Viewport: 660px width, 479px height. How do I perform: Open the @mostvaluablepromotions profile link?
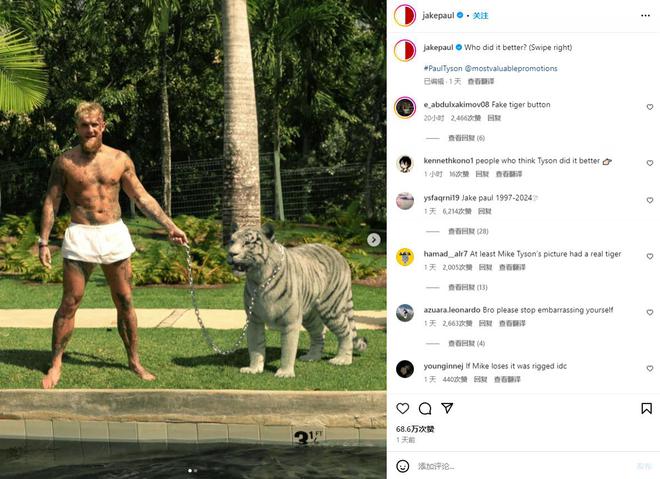coord(511,68)
